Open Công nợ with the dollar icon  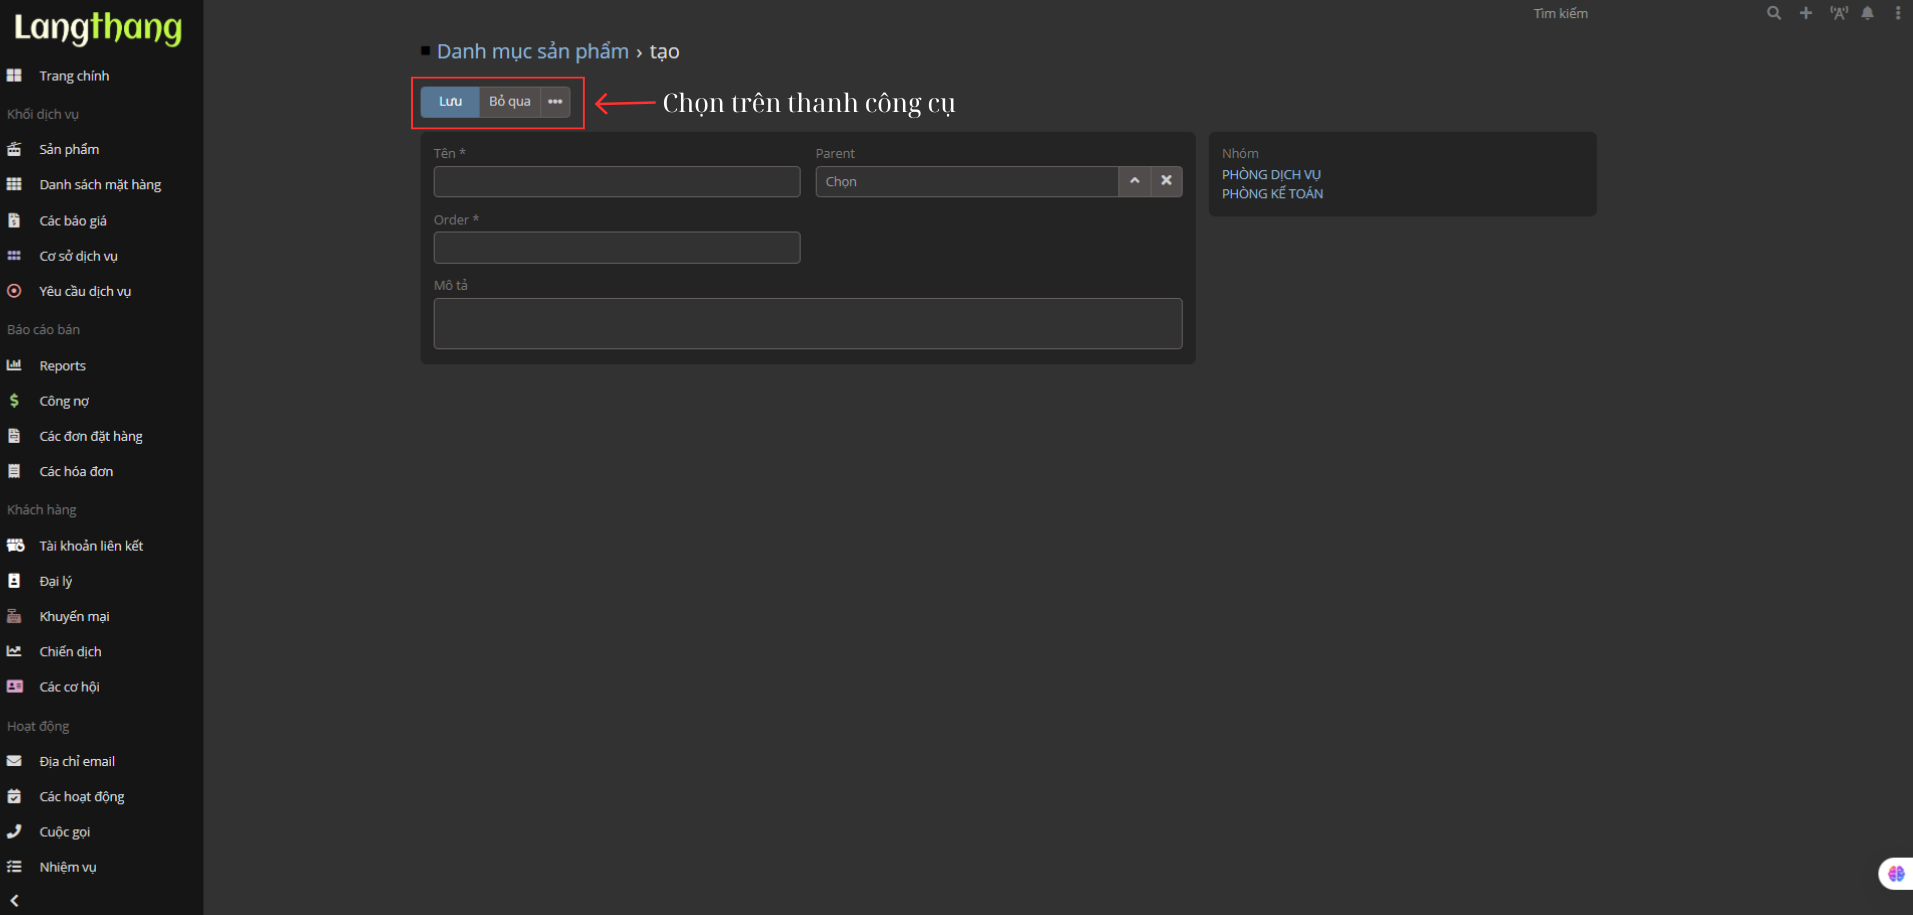(x=64, y=401)
